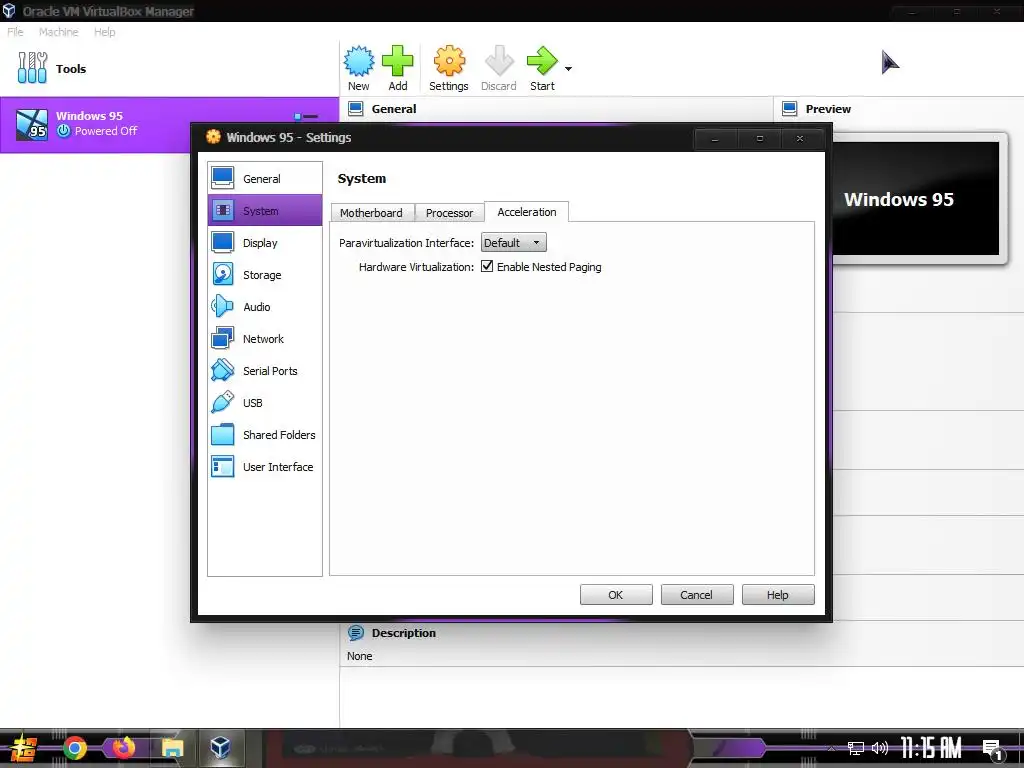Click the General section header in details
1024x768 pixels.
pyautogui.click(x=394, y=109)
